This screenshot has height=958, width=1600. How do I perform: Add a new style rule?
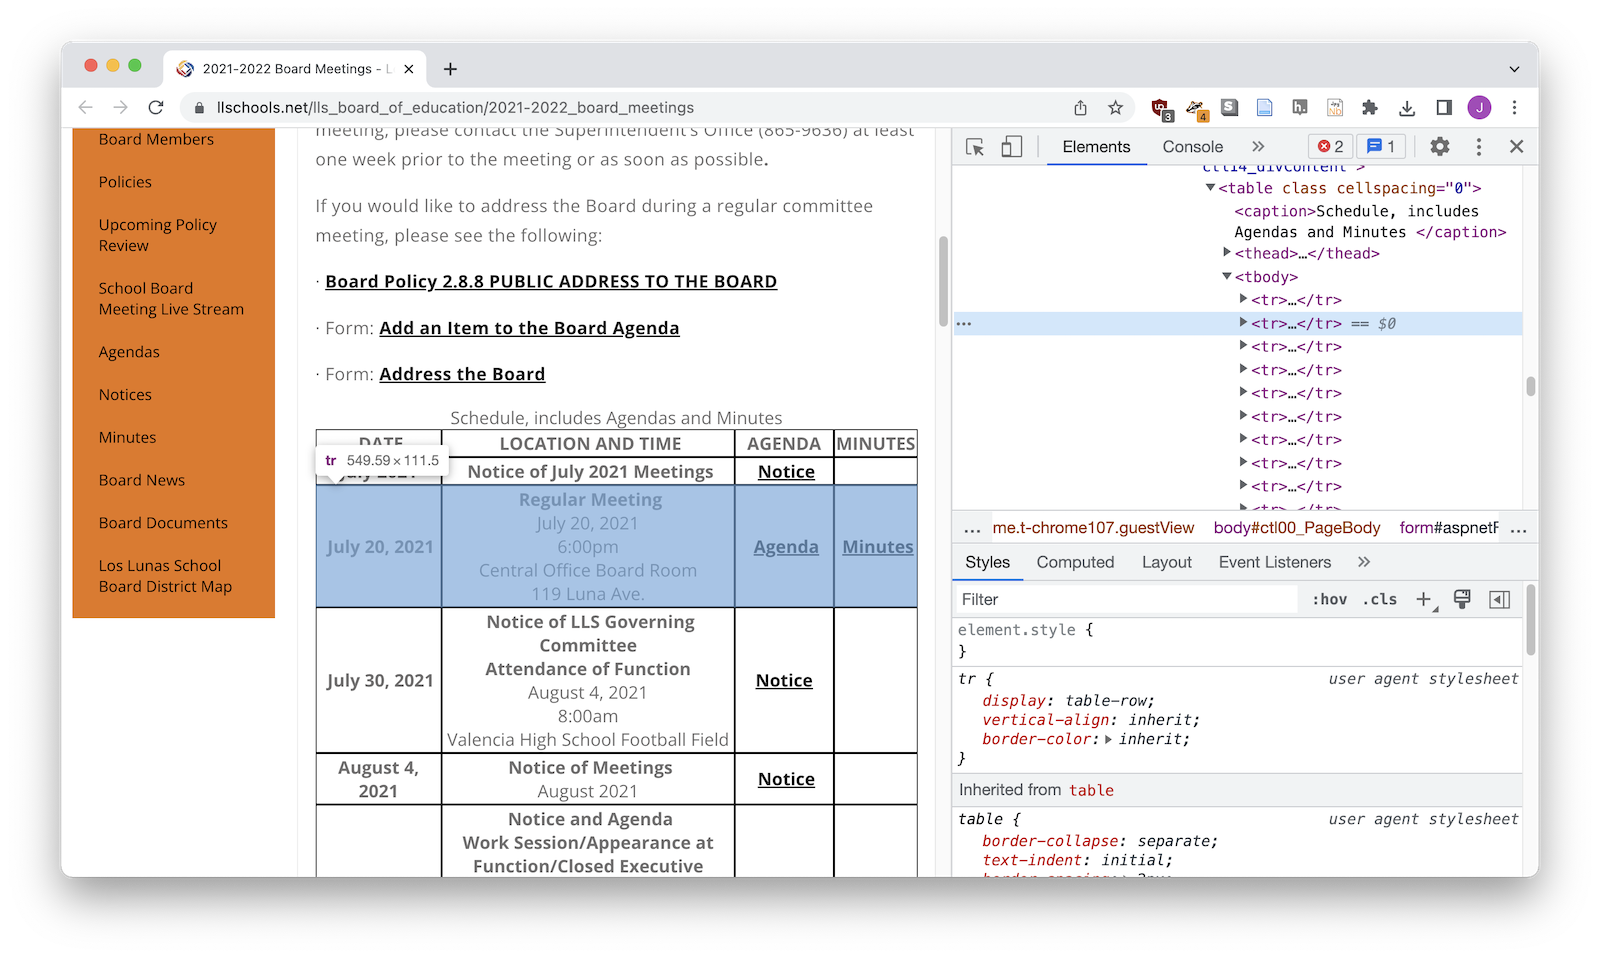1423,599
